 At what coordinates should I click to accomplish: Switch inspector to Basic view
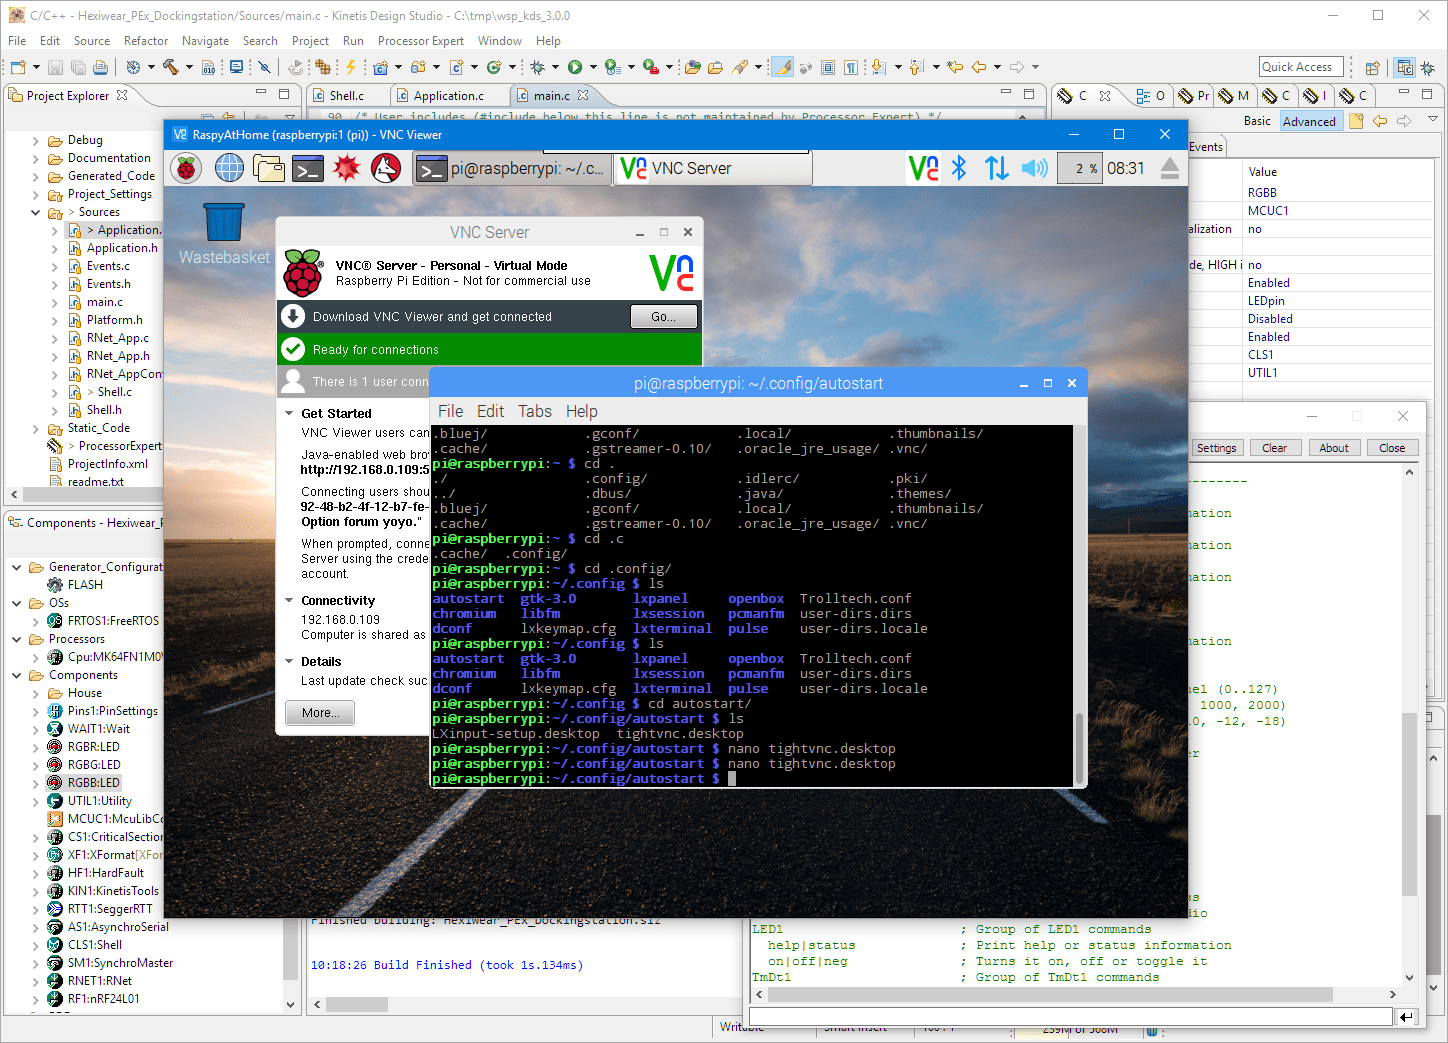pos(1257,121)
